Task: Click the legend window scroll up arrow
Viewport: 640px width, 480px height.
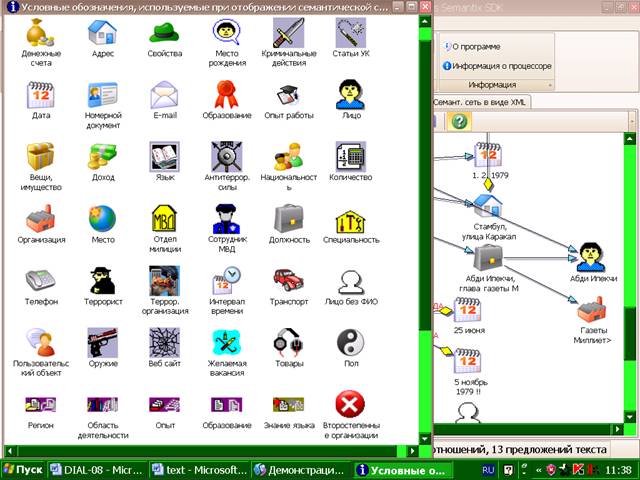Action: tap(425, 20)
